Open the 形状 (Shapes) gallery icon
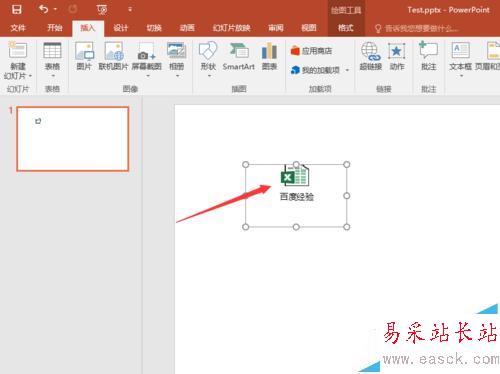The width and height of the screenshot is (500, 374). tap(208, 51)
